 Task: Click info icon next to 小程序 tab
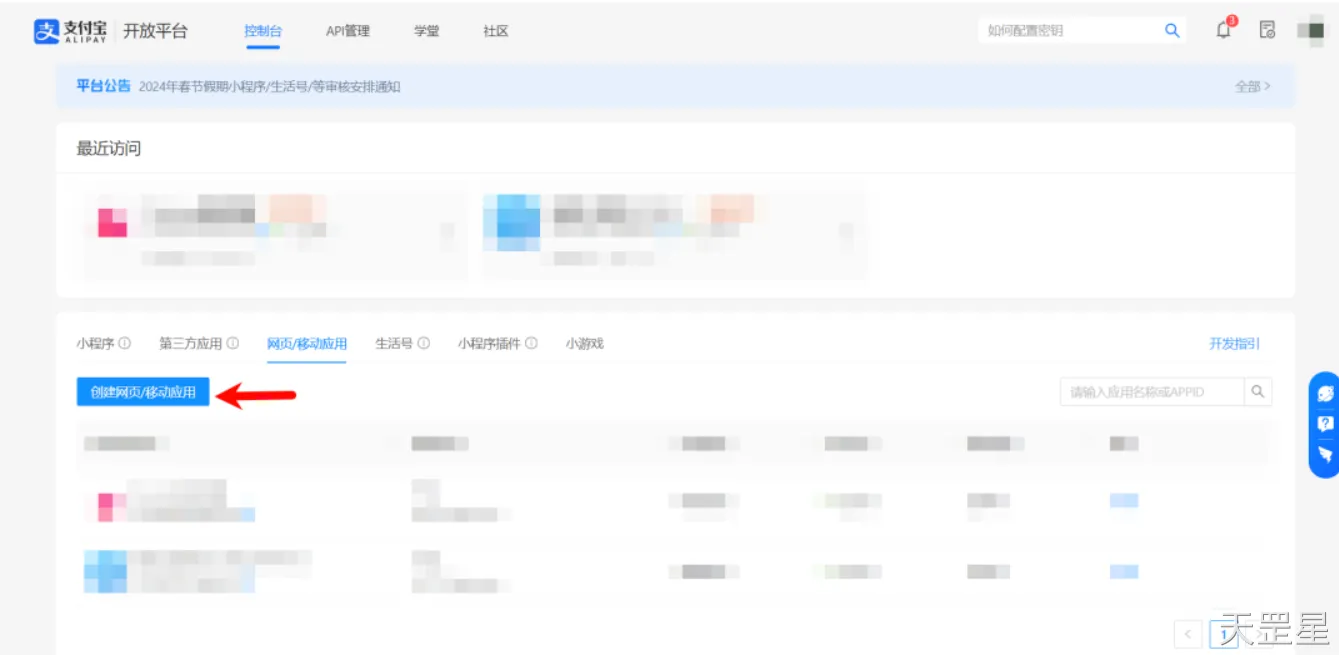125,343
